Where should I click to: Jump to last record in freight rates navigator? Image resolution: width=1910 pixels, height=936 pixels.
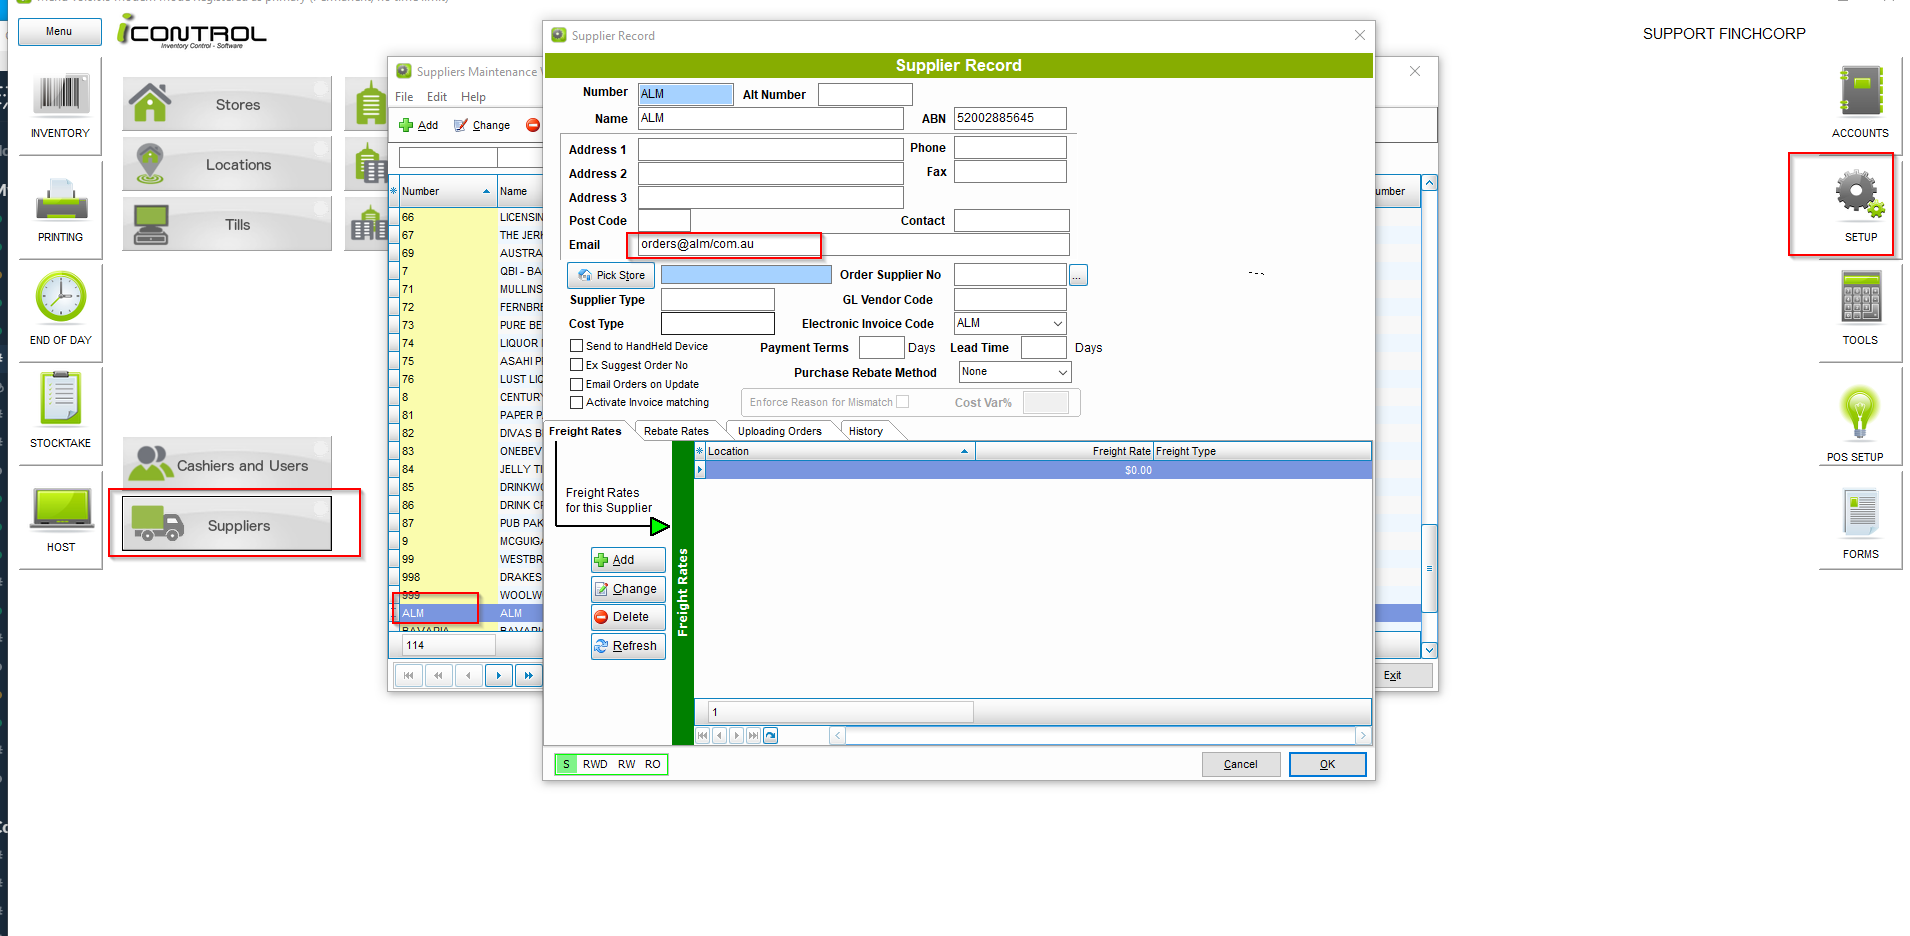(x=753, y=736)
